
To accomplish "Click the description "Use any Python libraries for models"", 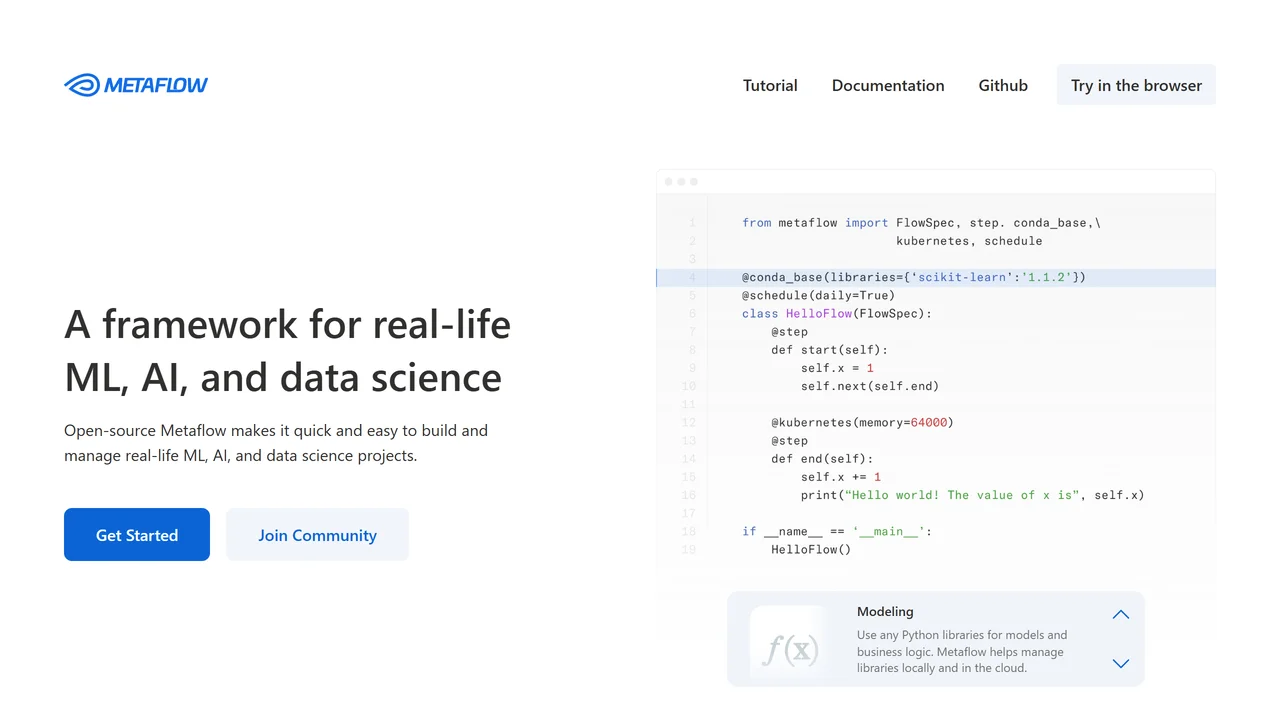I will (962, 651).
